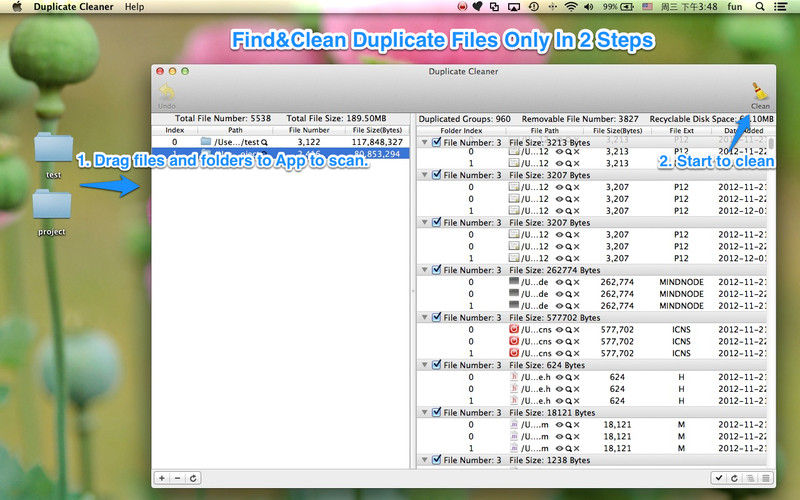
Task: Click X icon in 262774 Bytes group, folder-index-1 row
Action: [x=576, y=306]
